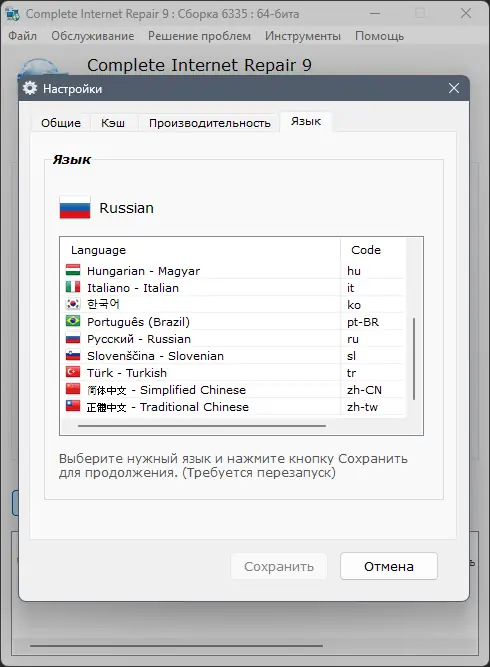Image resolution: width=490 pixels, height=667 pixels.
Task: Click the Slovenian flag icon
Action: (x=73, y=355)
